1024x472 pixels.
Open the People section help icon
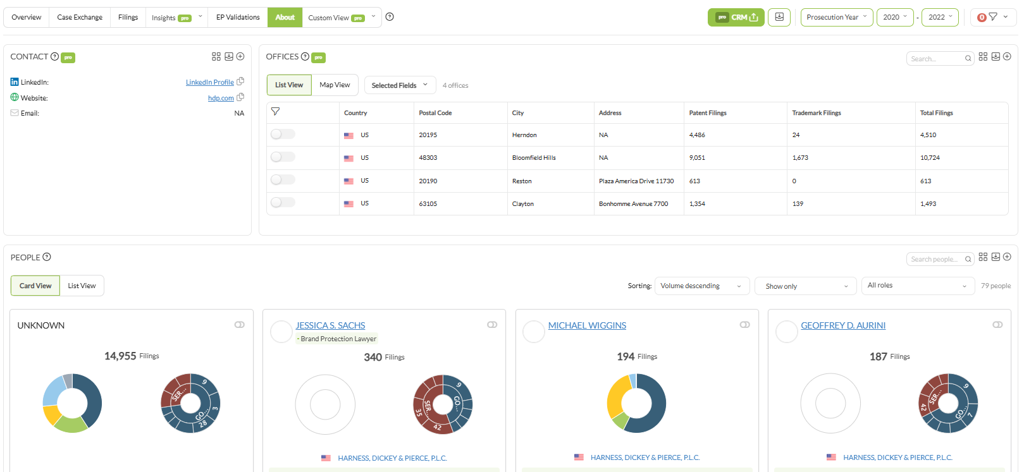click(x=47, y=257)
